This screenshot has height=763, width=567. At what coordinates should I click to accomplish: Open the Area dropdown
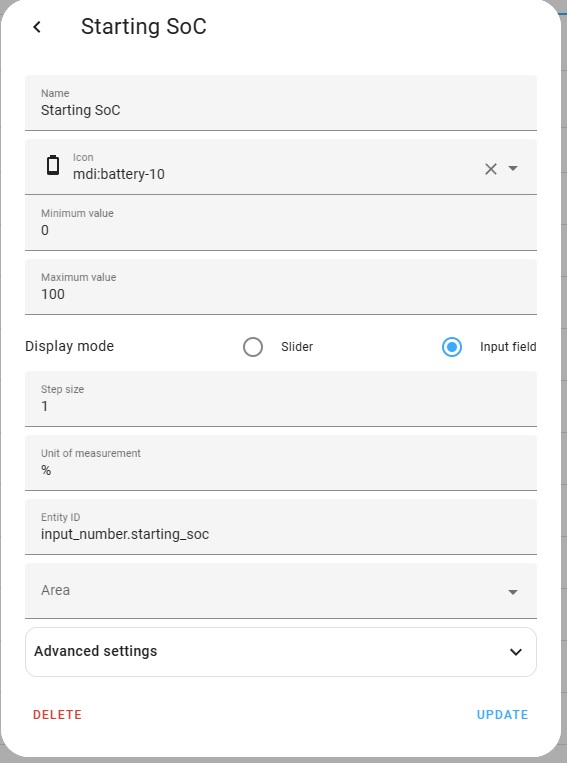coord(281,591)
